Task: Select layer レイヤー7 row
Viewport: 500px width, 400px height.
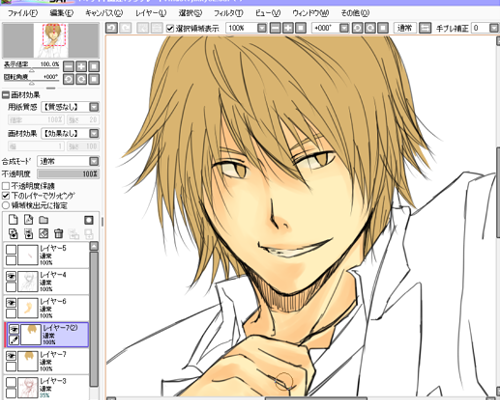Action: point(47,361)
